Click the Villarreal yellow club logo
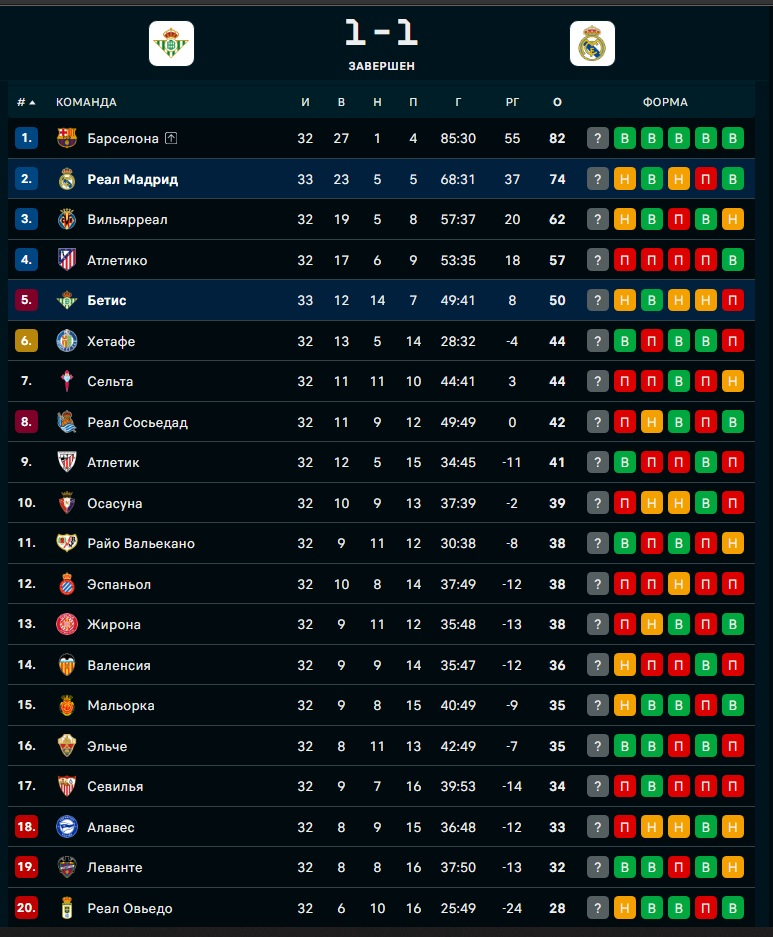The width and height of the screenshot is (773, 937). point(67,219)
